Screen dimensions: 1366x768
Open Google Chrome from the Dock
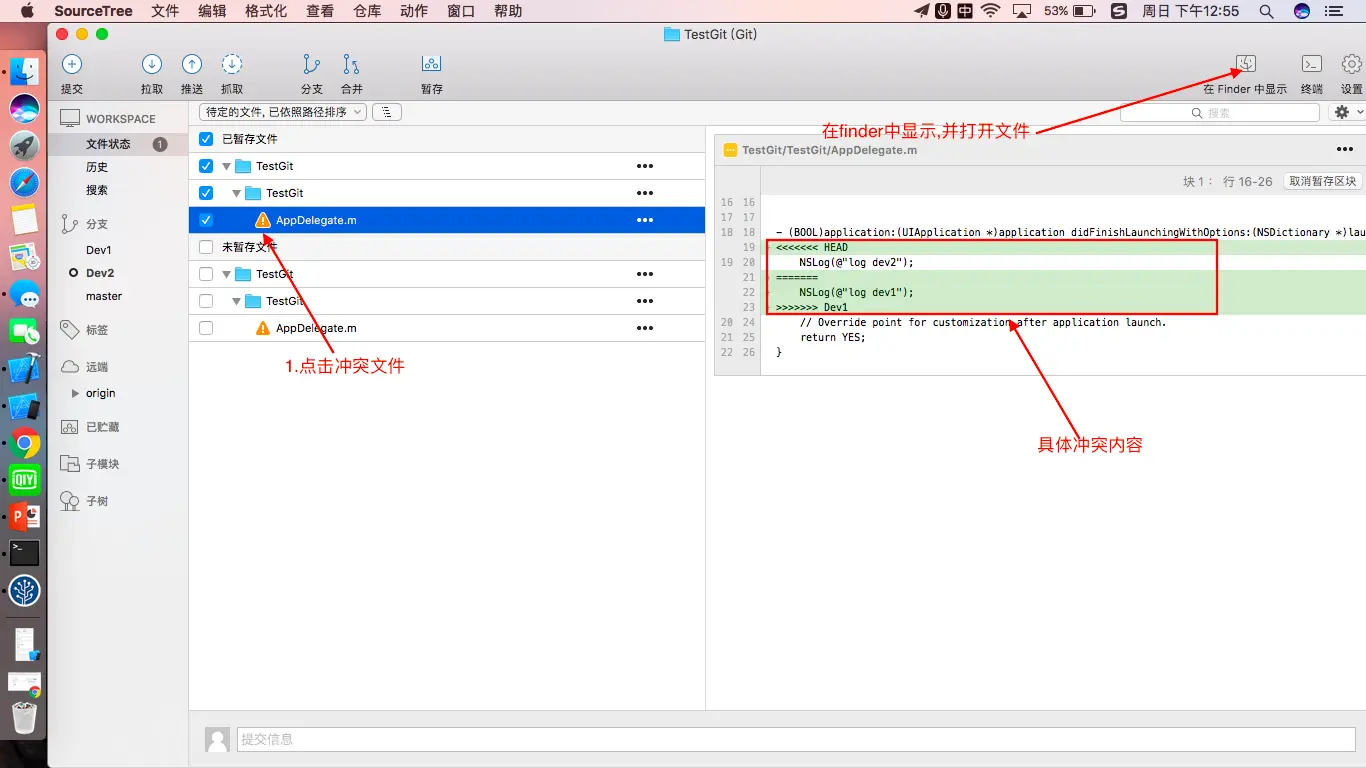pyautogui.click(x=24, y=443)
